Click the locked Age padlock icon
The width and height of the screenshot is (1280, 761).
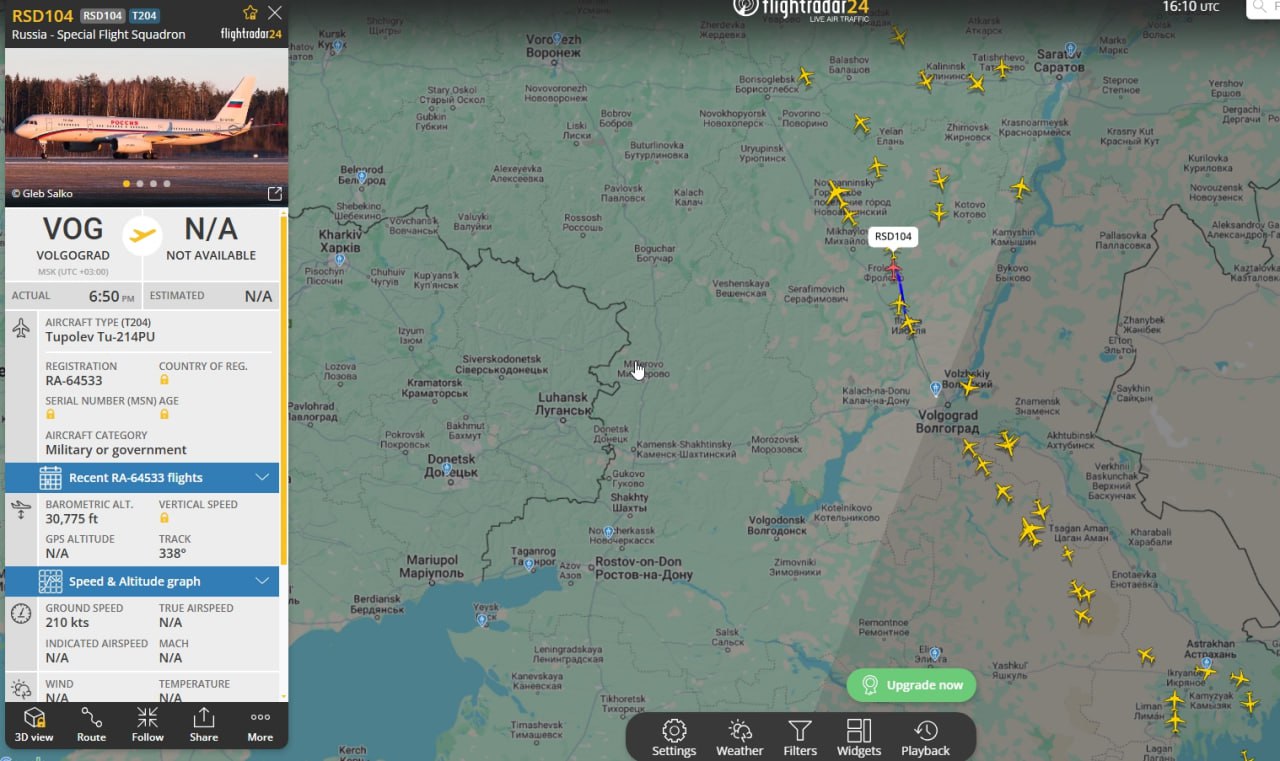[x=164, y=414]
